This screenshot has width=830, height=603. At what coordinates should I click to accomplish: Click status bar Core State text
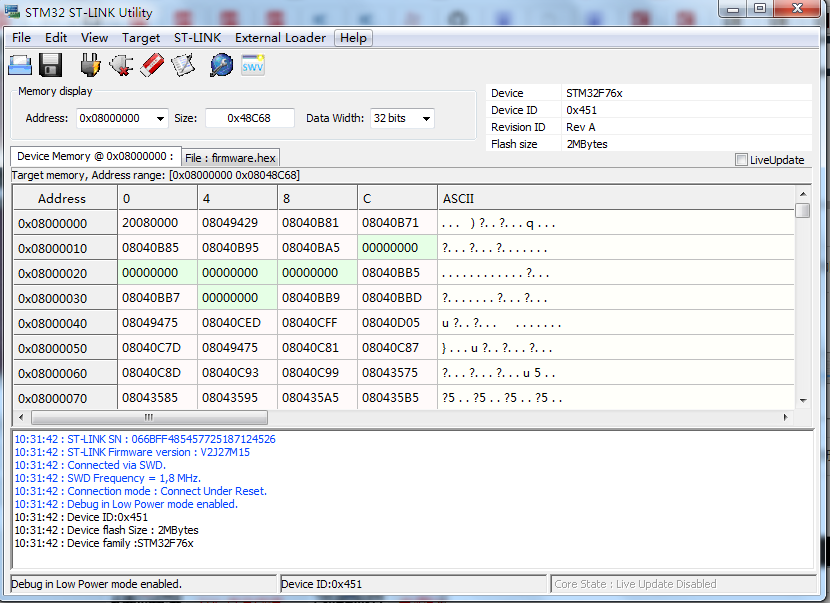coord(635,584)
